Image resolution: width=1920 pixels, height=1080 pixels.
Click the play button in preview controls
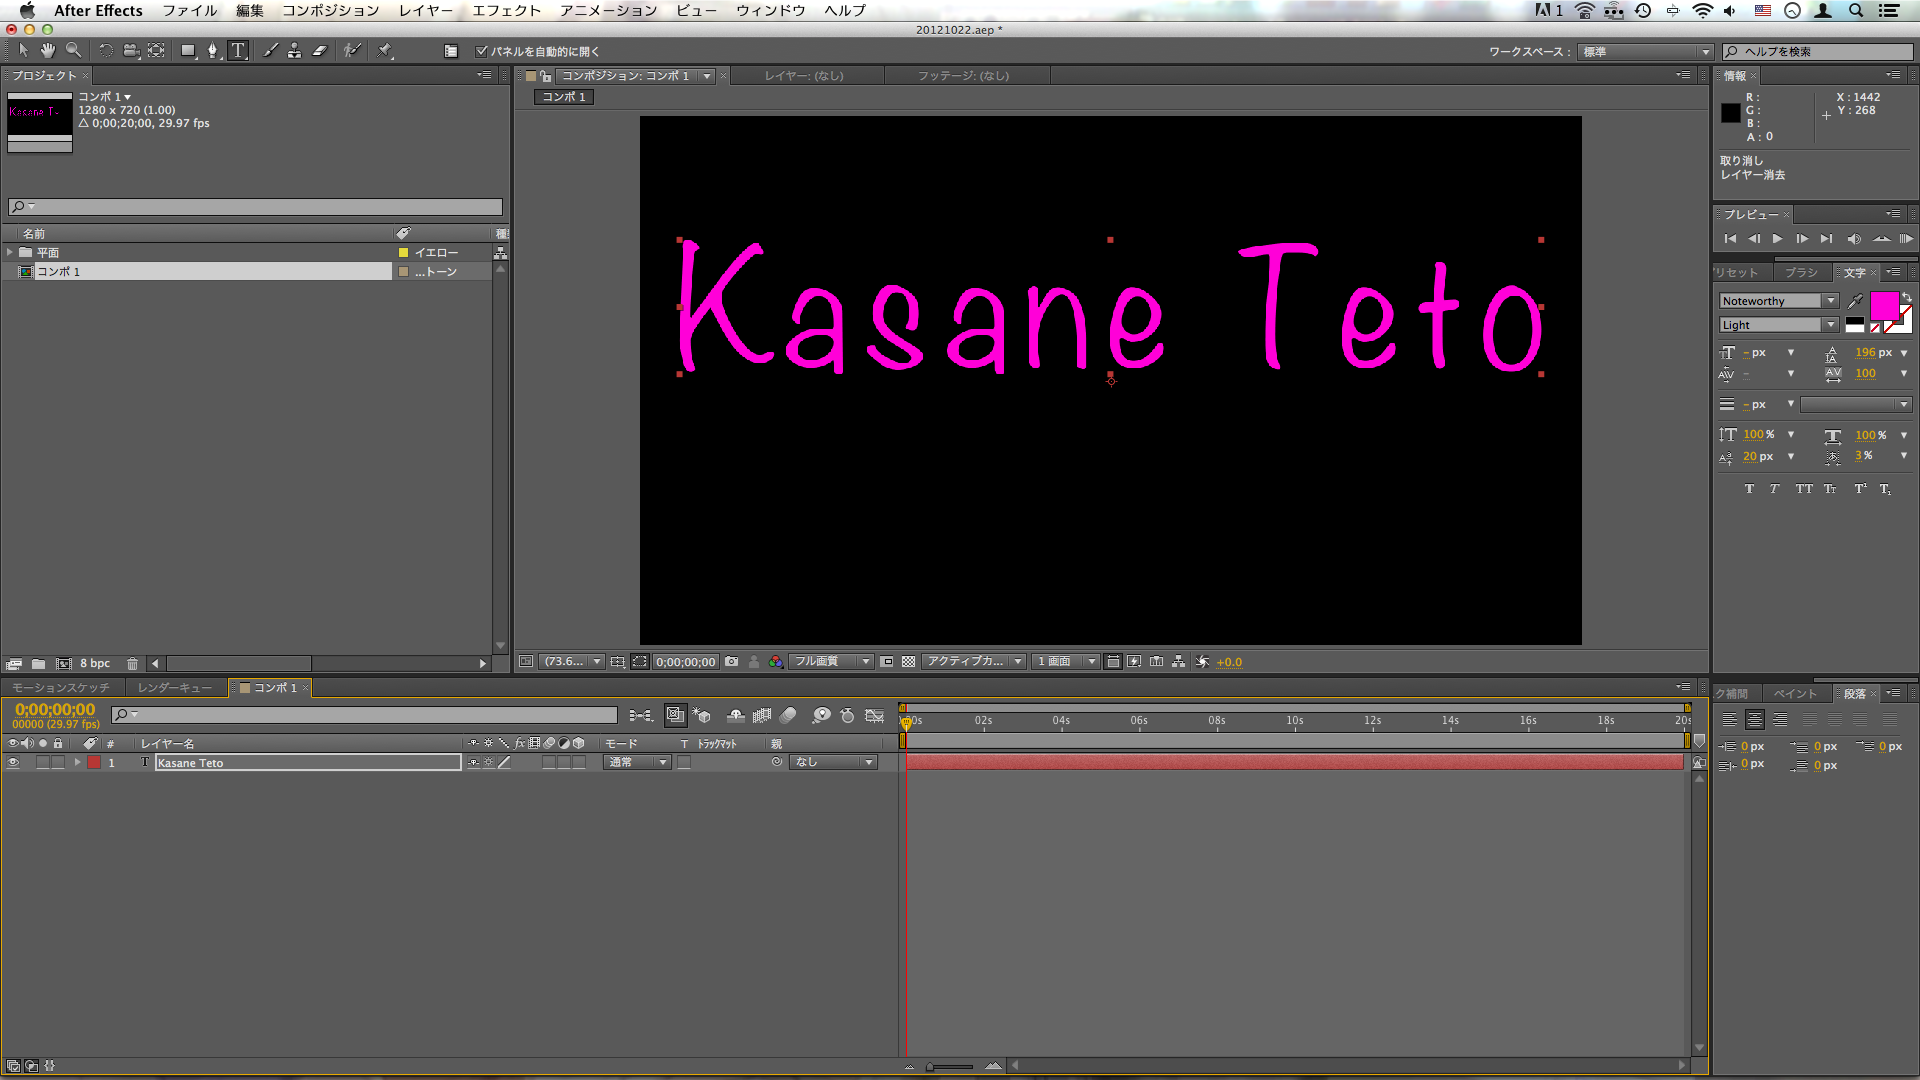click(x=1778, y=239)
